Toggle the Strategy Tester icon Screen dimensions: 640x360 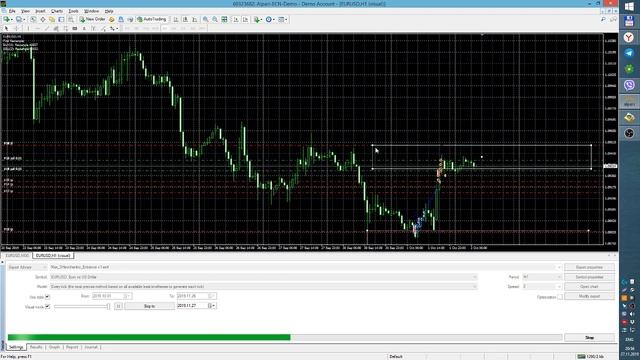(71, 19)
